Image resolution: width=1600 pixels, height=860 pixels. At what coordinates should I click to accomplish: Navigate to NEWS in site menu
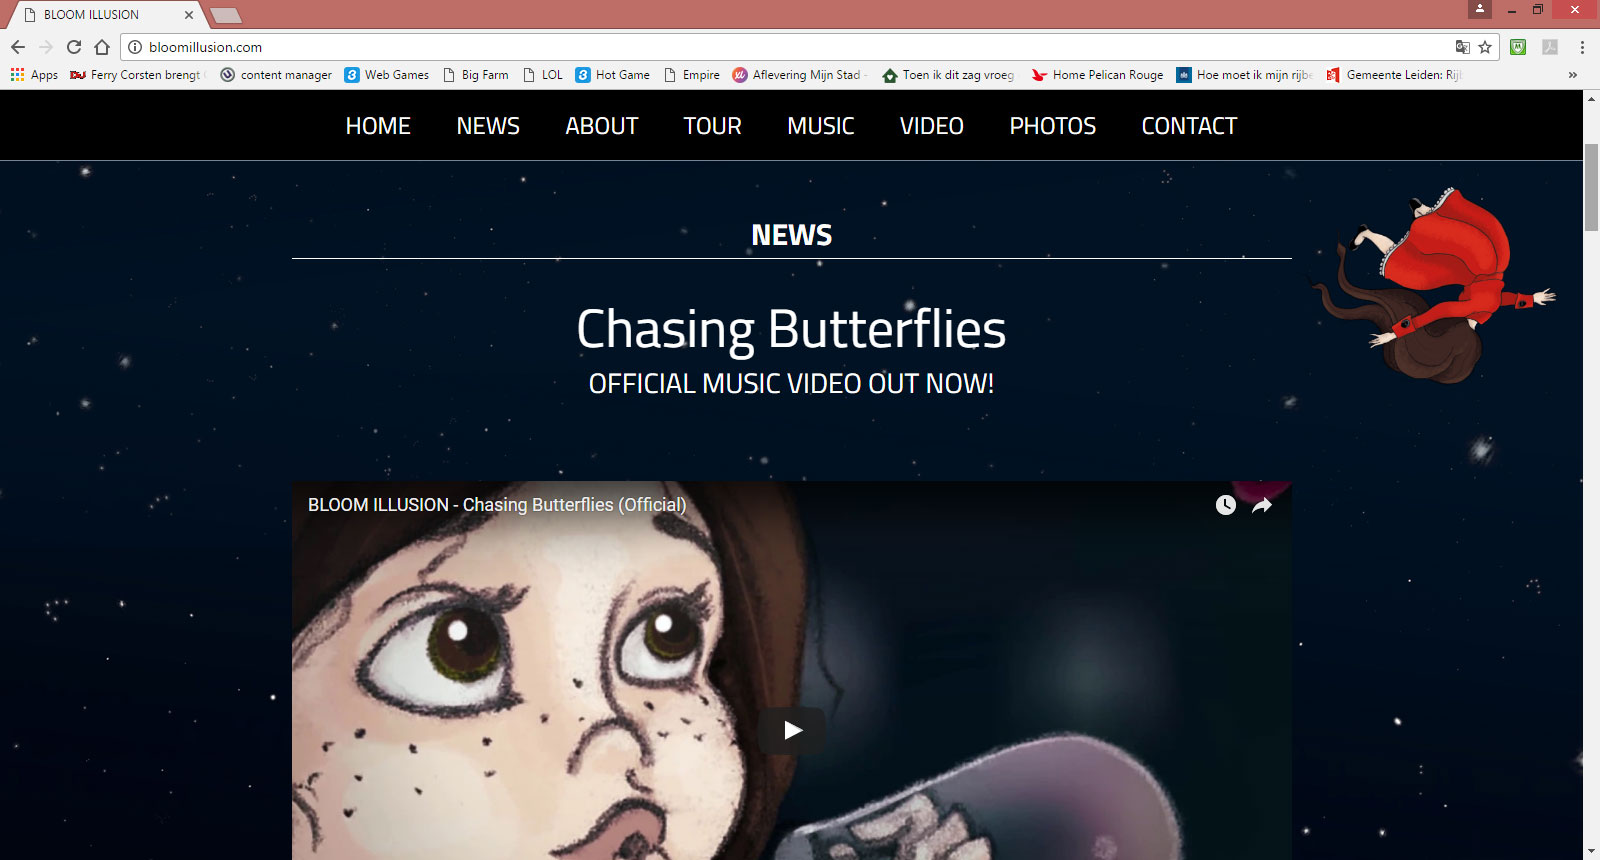(x=488, y=126)
